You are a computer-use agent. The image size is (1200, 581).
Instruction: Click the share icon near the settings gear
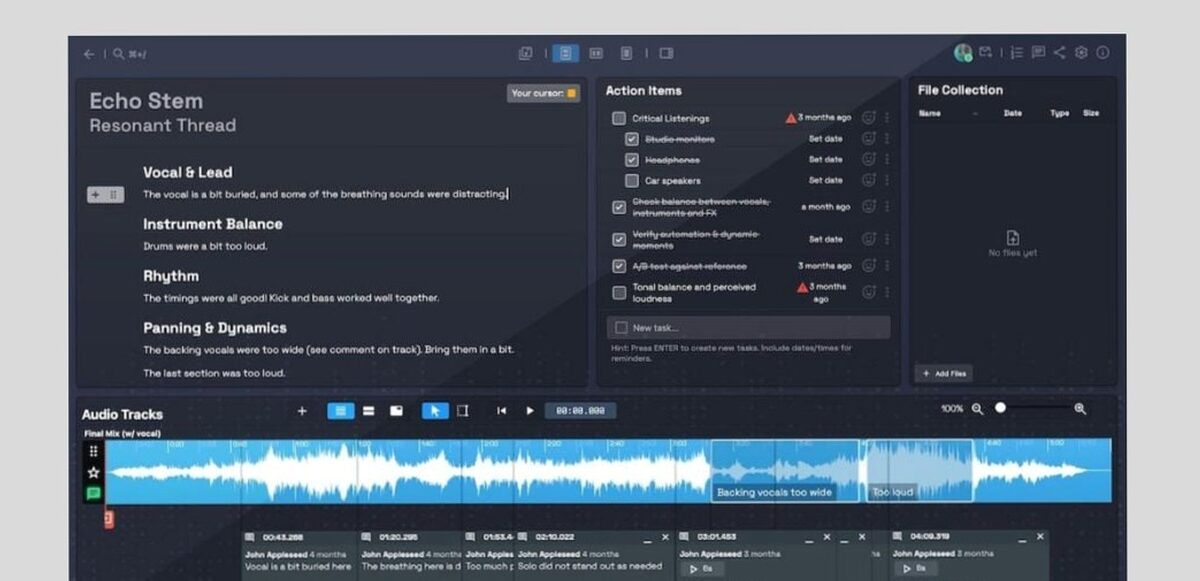1059,52
